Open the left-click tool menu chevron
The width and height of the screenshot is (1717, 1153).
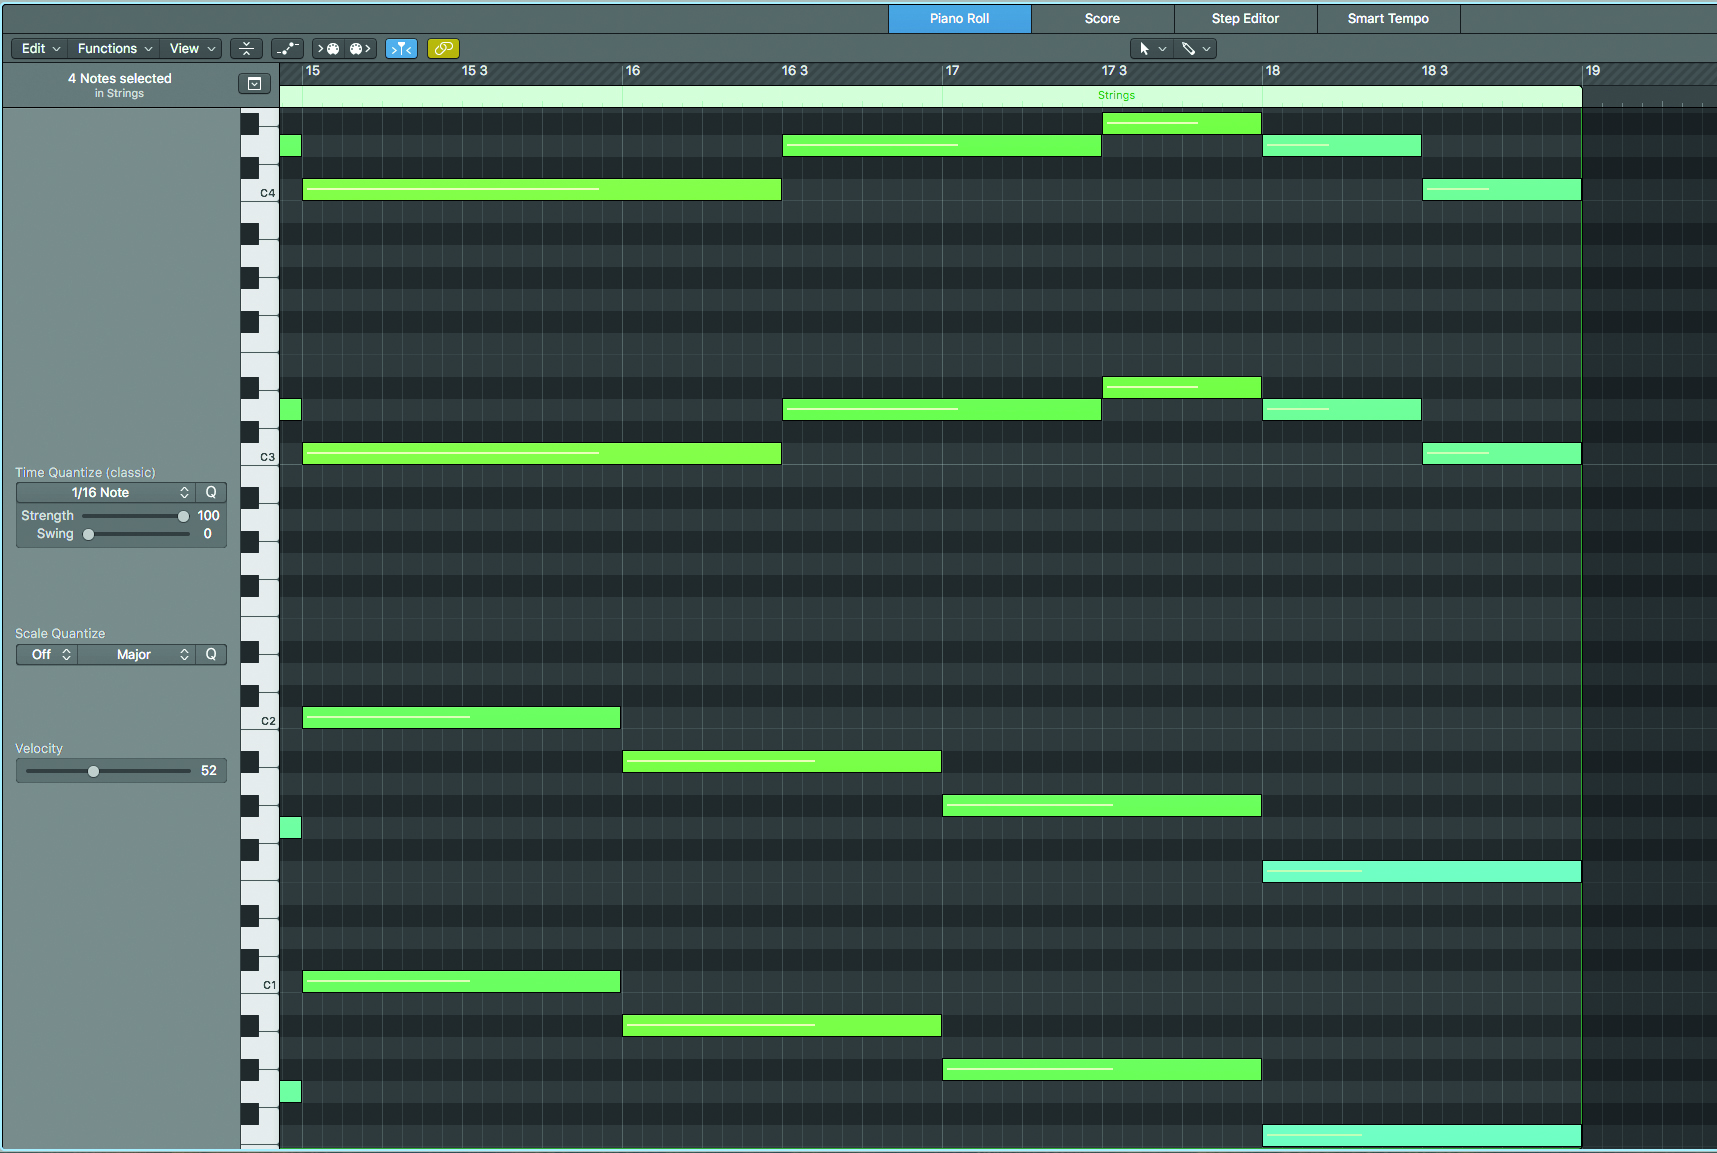pyautogui.click(x=1162, y=48)
